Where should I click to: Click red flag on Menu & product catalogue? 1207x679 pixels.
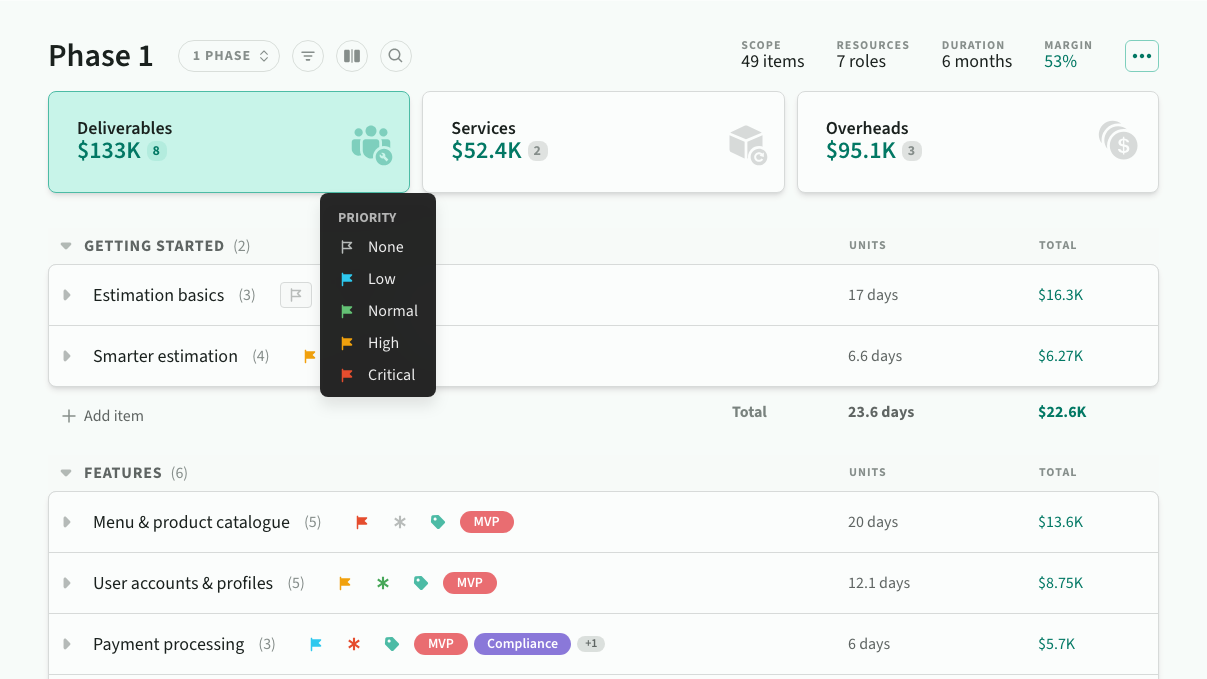(x=362, y=522)
